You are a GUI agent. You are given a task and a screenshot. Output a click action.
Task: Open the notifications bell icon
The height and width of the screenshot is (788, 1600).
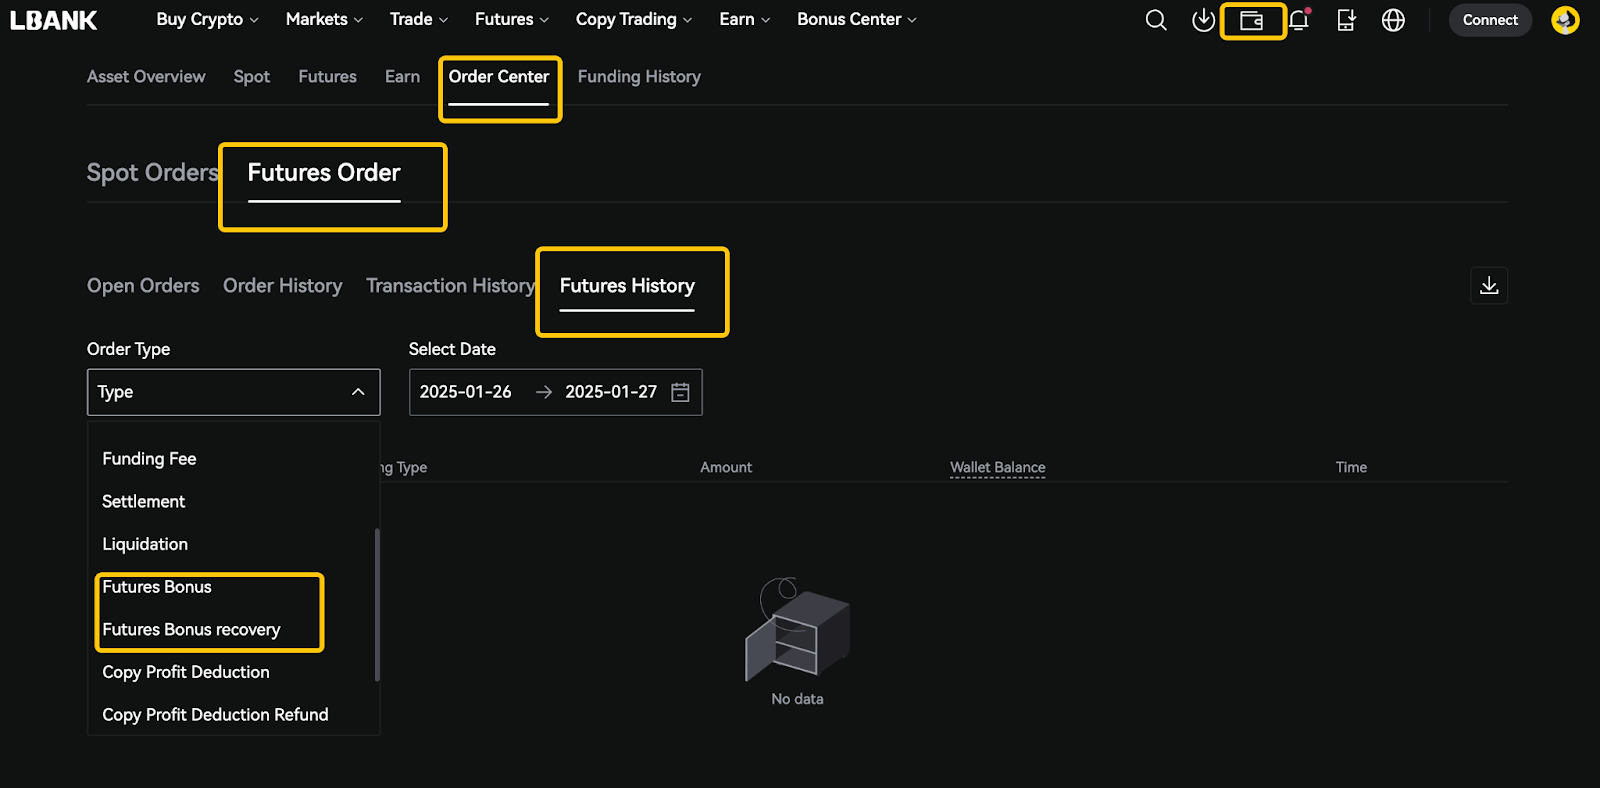[1298, 20]
